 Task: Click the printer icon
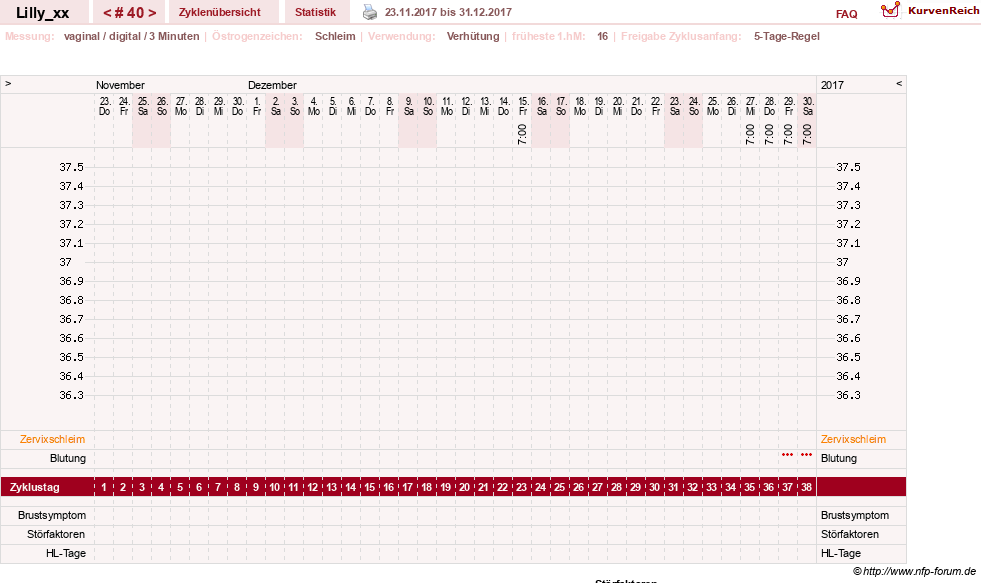(x=370, y=12)
